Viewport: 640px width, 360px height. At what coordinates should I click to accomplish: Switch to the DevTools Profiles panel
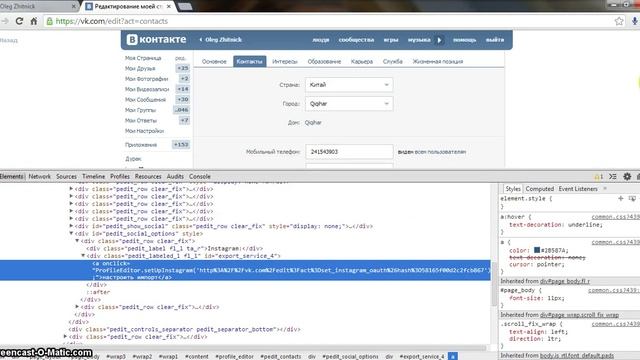point(120,176)
